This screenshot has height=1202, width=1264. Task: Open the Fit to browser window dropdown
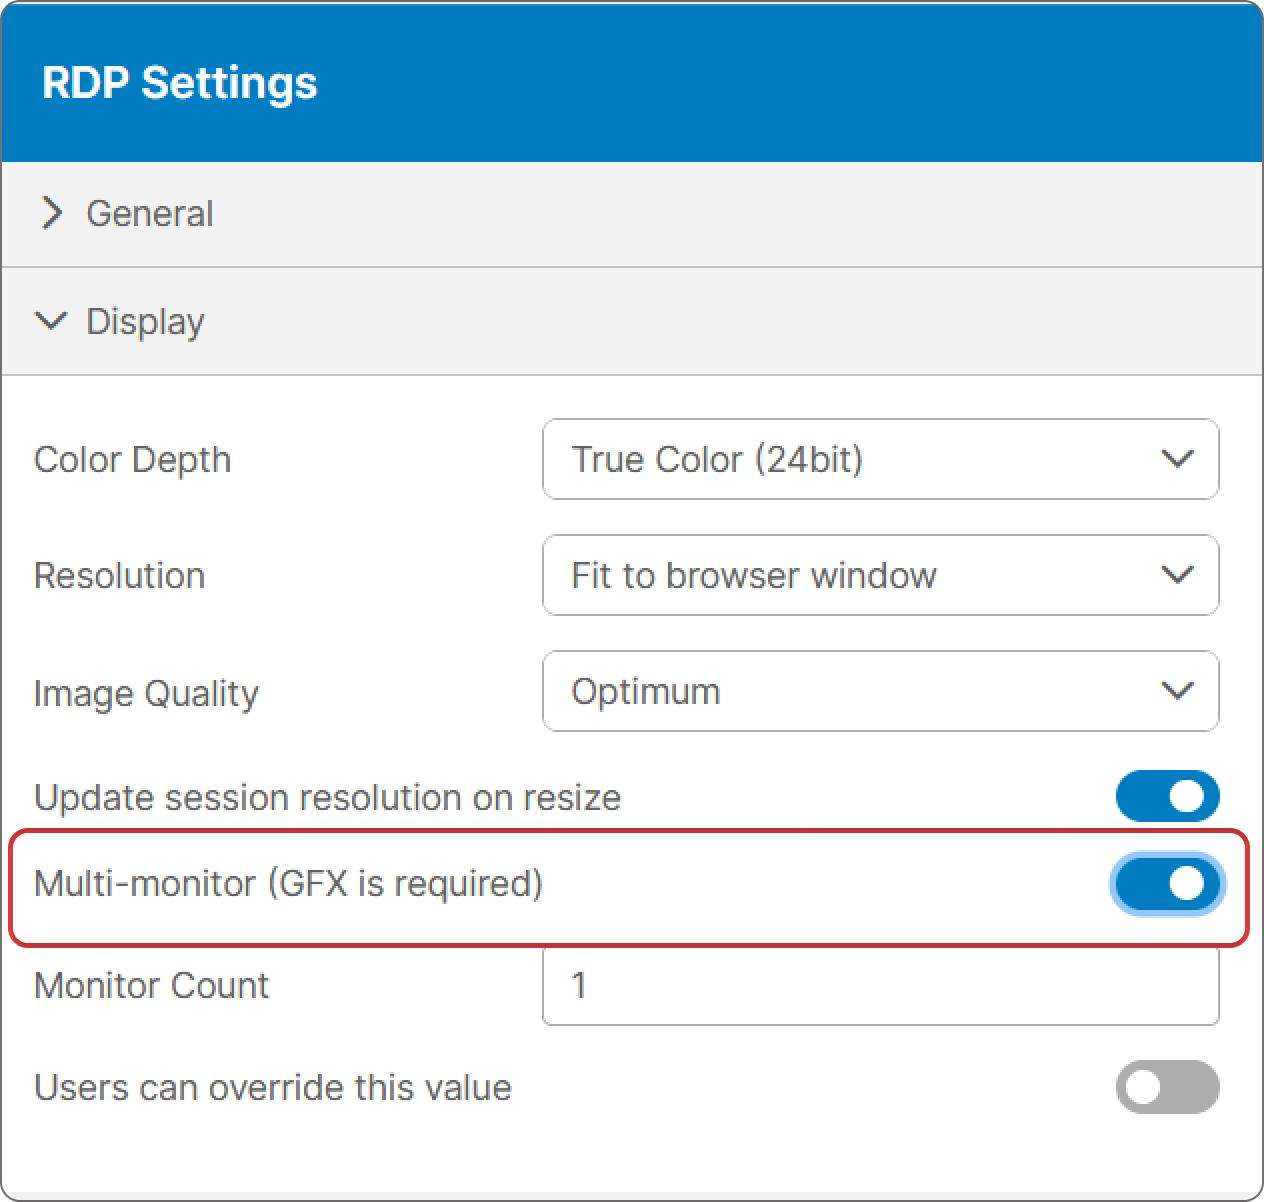pyautogui.click(x=879, y=575)
